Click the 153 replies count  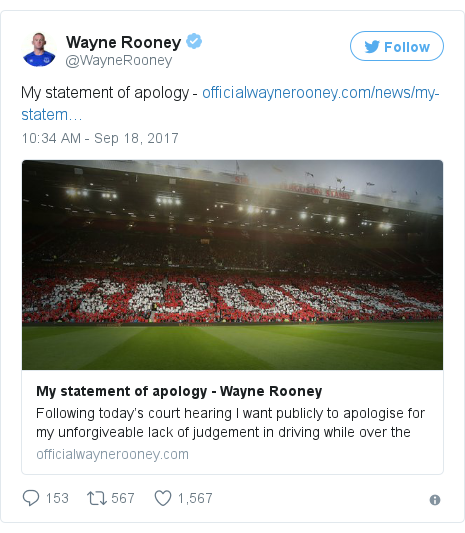click(x=57, y=498)
